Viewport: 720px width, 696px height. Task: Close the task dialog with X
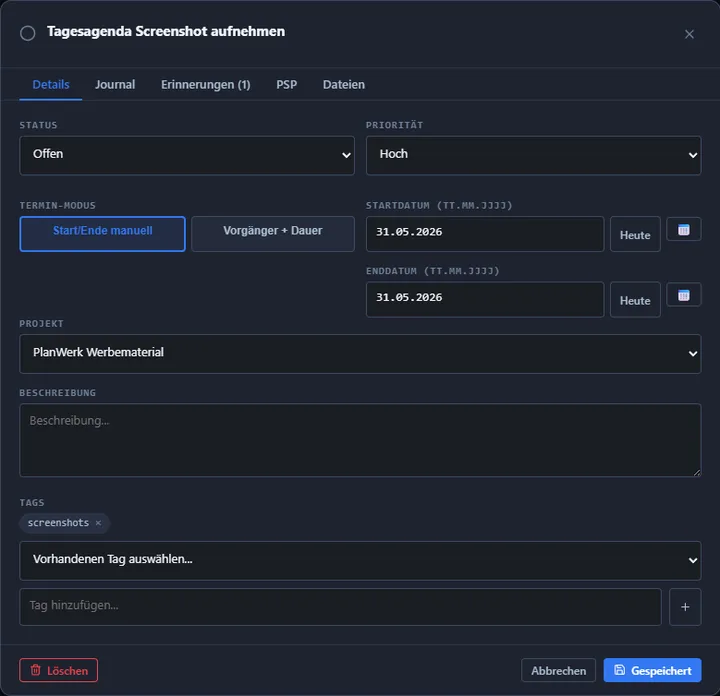pyautogui.click(x=689, y=34)
